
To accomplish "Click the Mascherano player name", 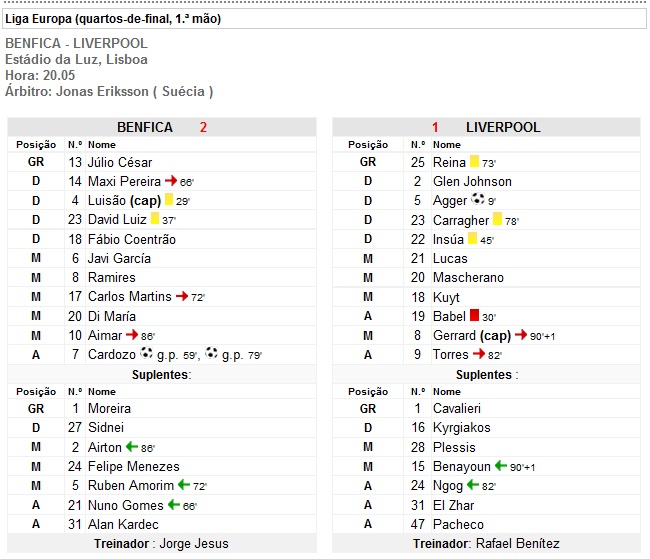I will [468, 277].
